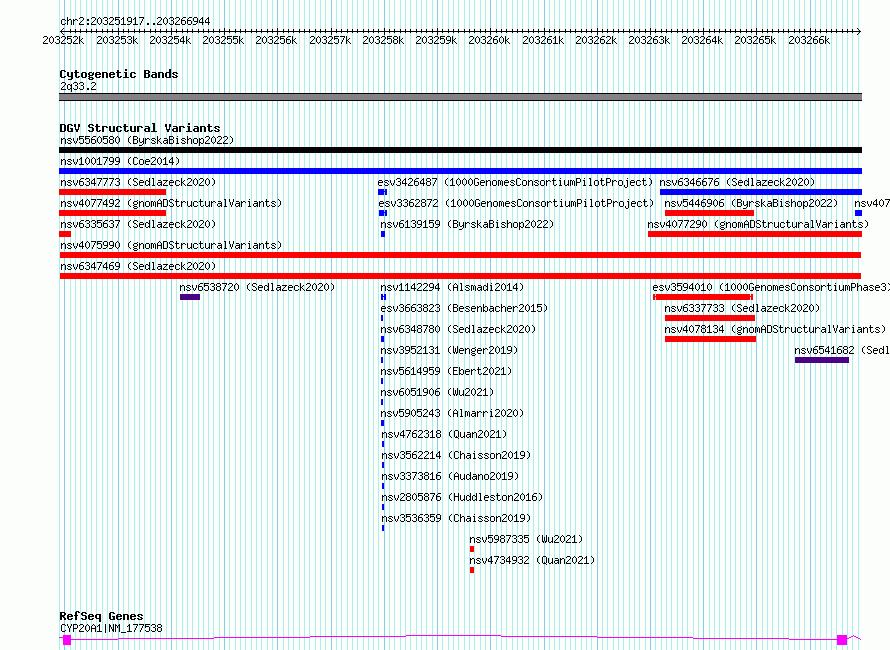Screen dimensions: 890x650
Task: Open nsv1001799 (Coe2014) variant label
Action: [120, 161]
